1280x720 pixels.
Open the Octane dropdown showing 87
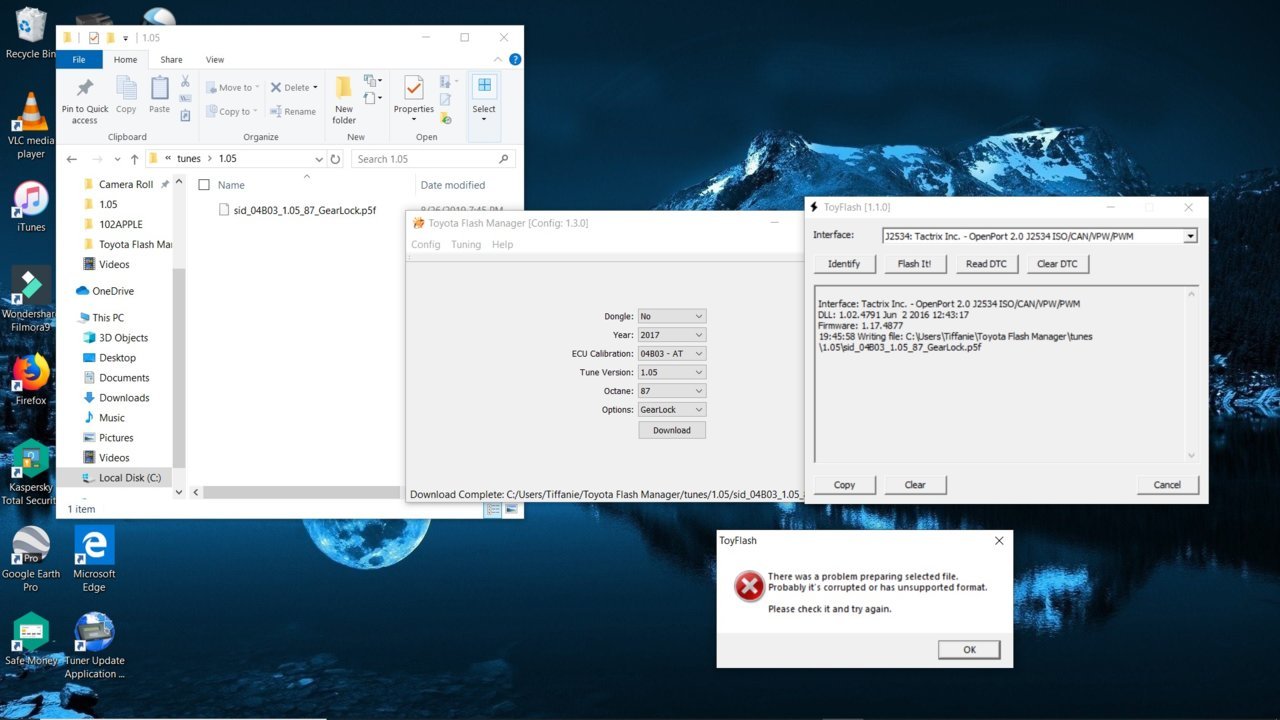pyautogui.click(x=672, y=391)
